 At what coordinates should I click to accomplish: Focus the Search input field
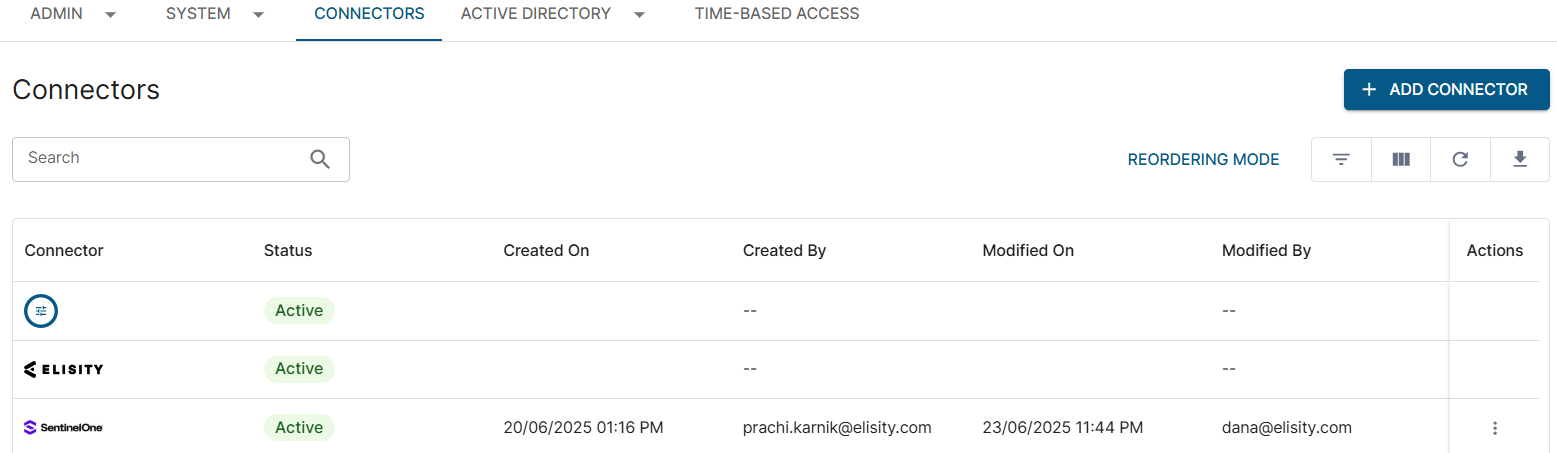coord(160,159)
